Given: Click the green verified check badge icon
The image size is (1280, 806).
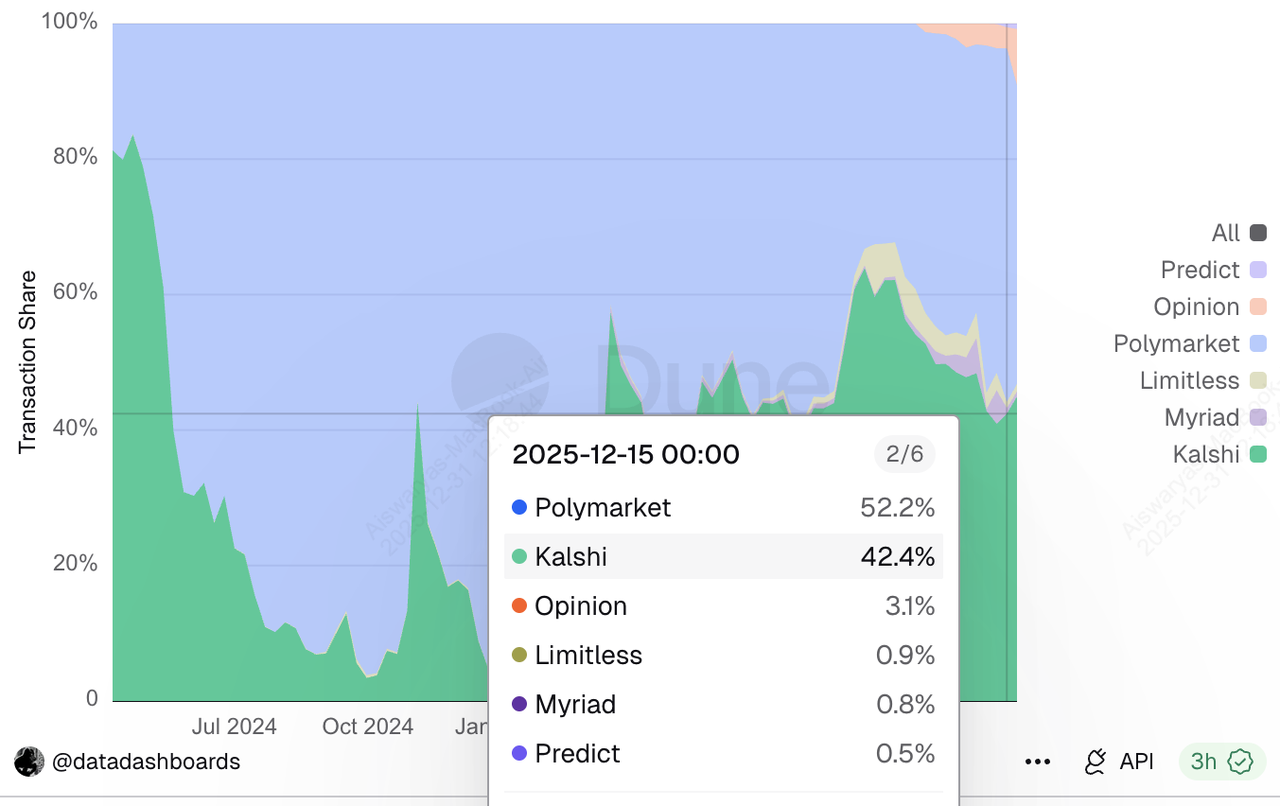Looking at the screenshot, I should [1240, 762].
